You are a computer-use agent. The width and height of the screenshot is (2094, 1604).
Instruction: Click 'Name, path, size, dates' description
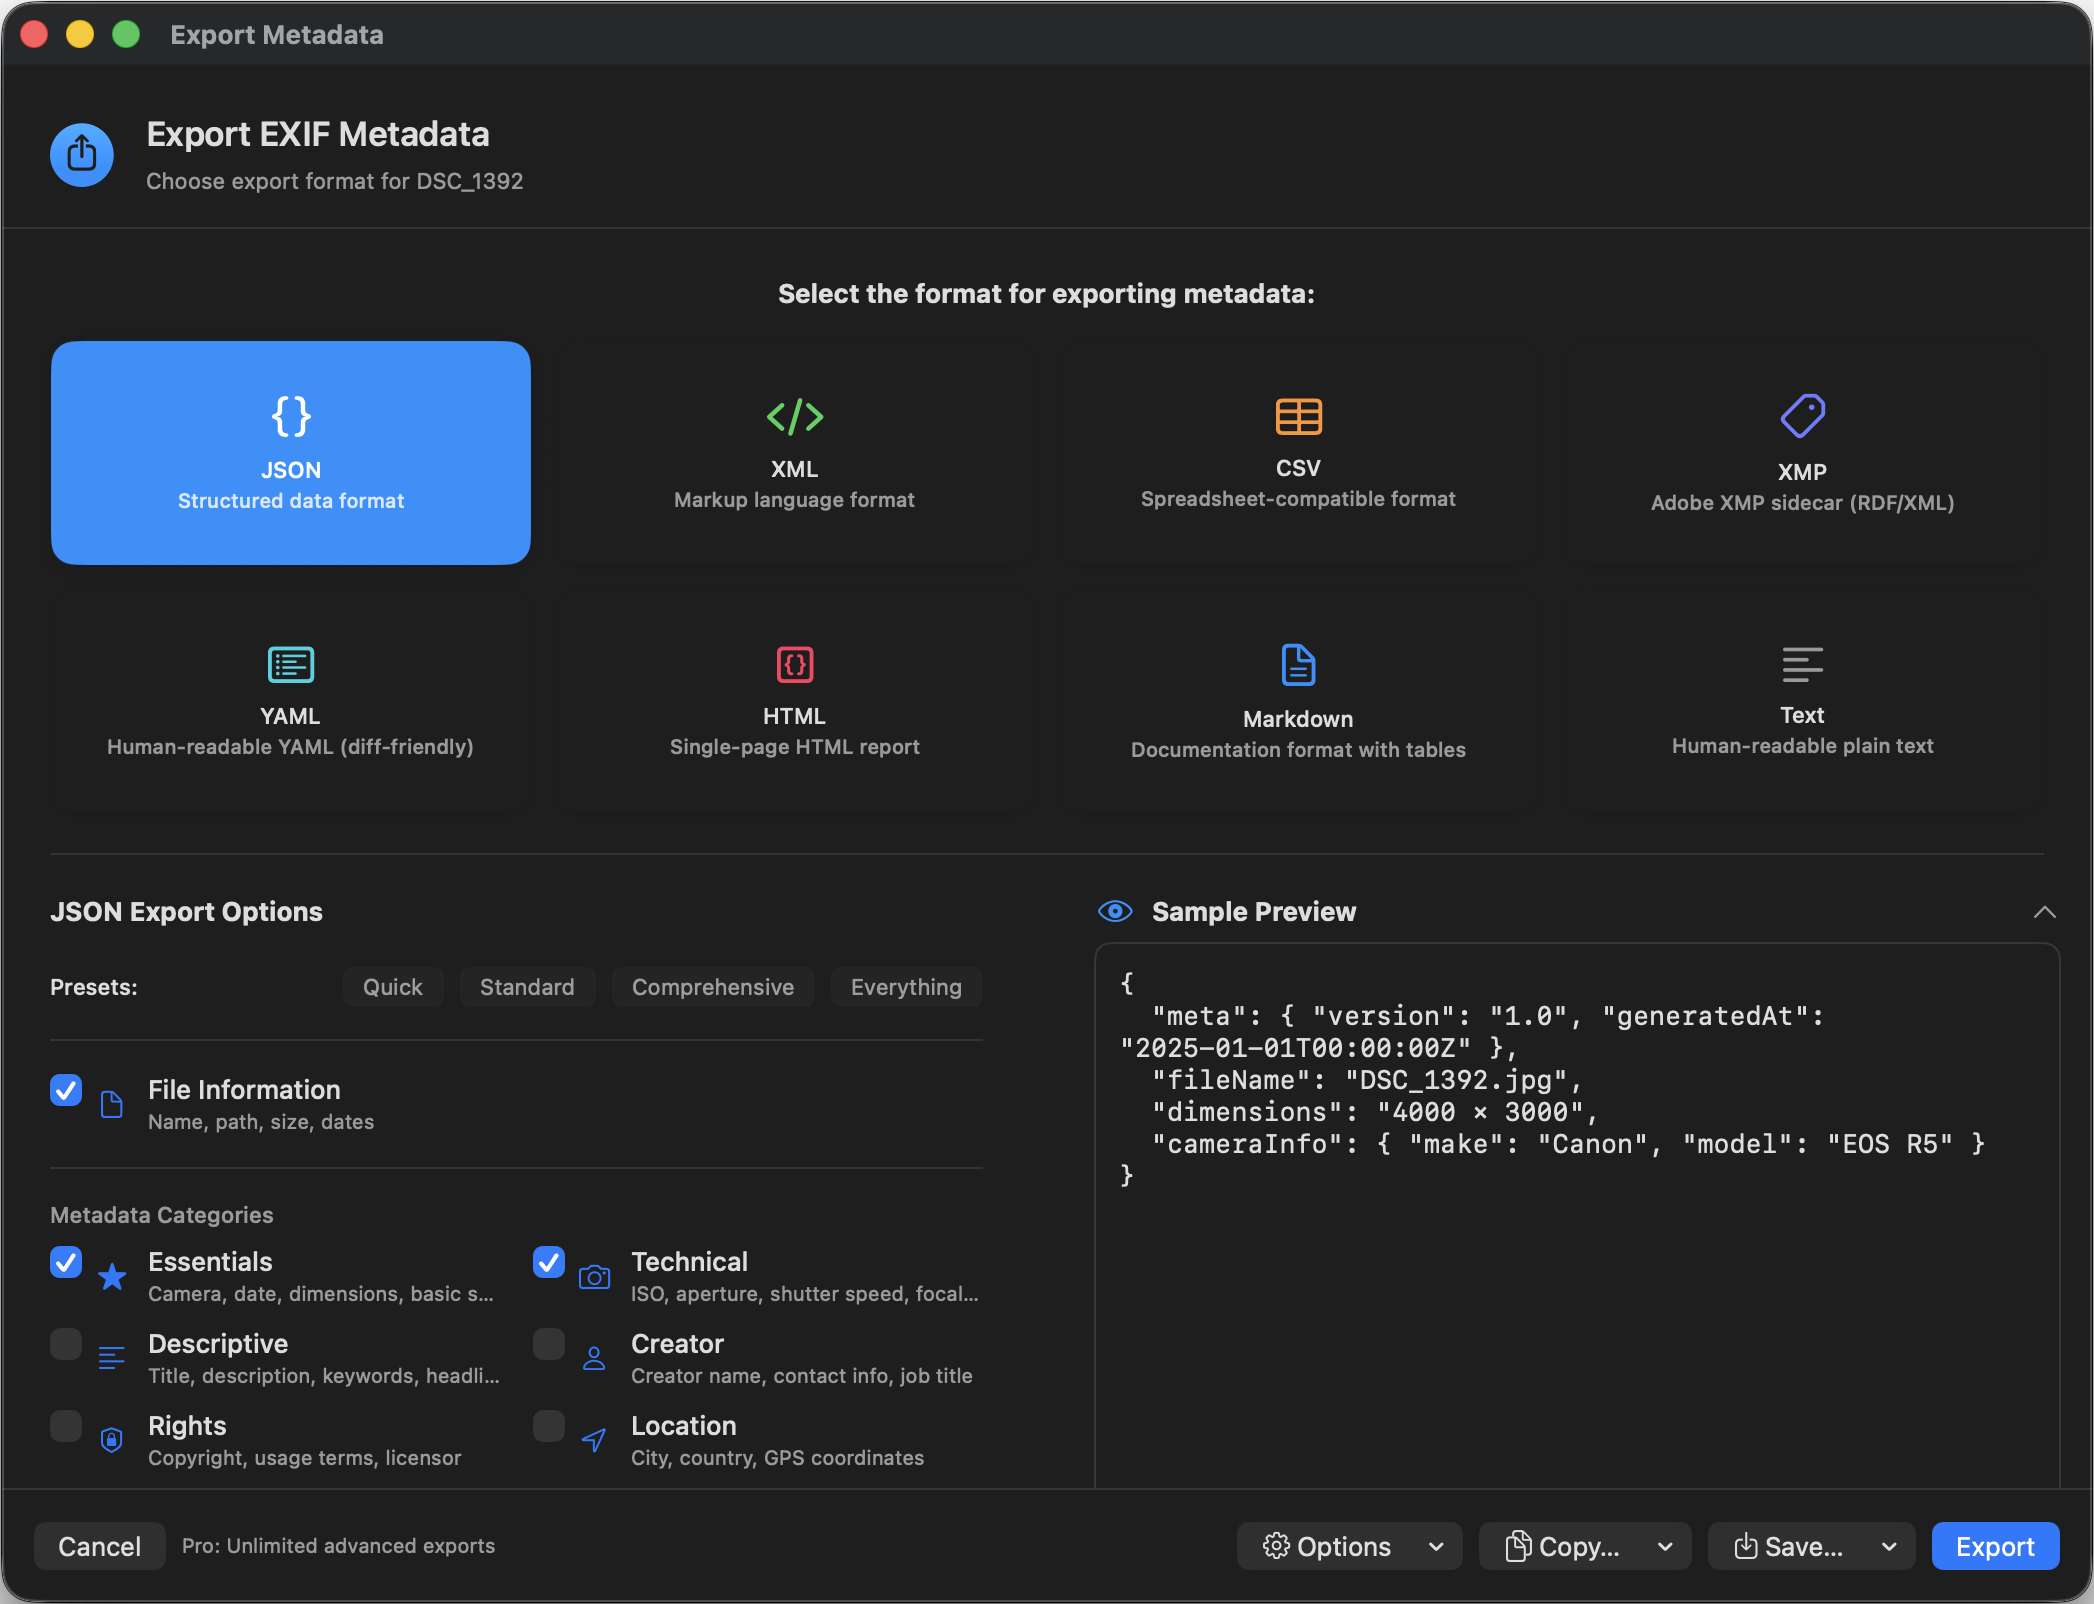[x=261, y=1122]
